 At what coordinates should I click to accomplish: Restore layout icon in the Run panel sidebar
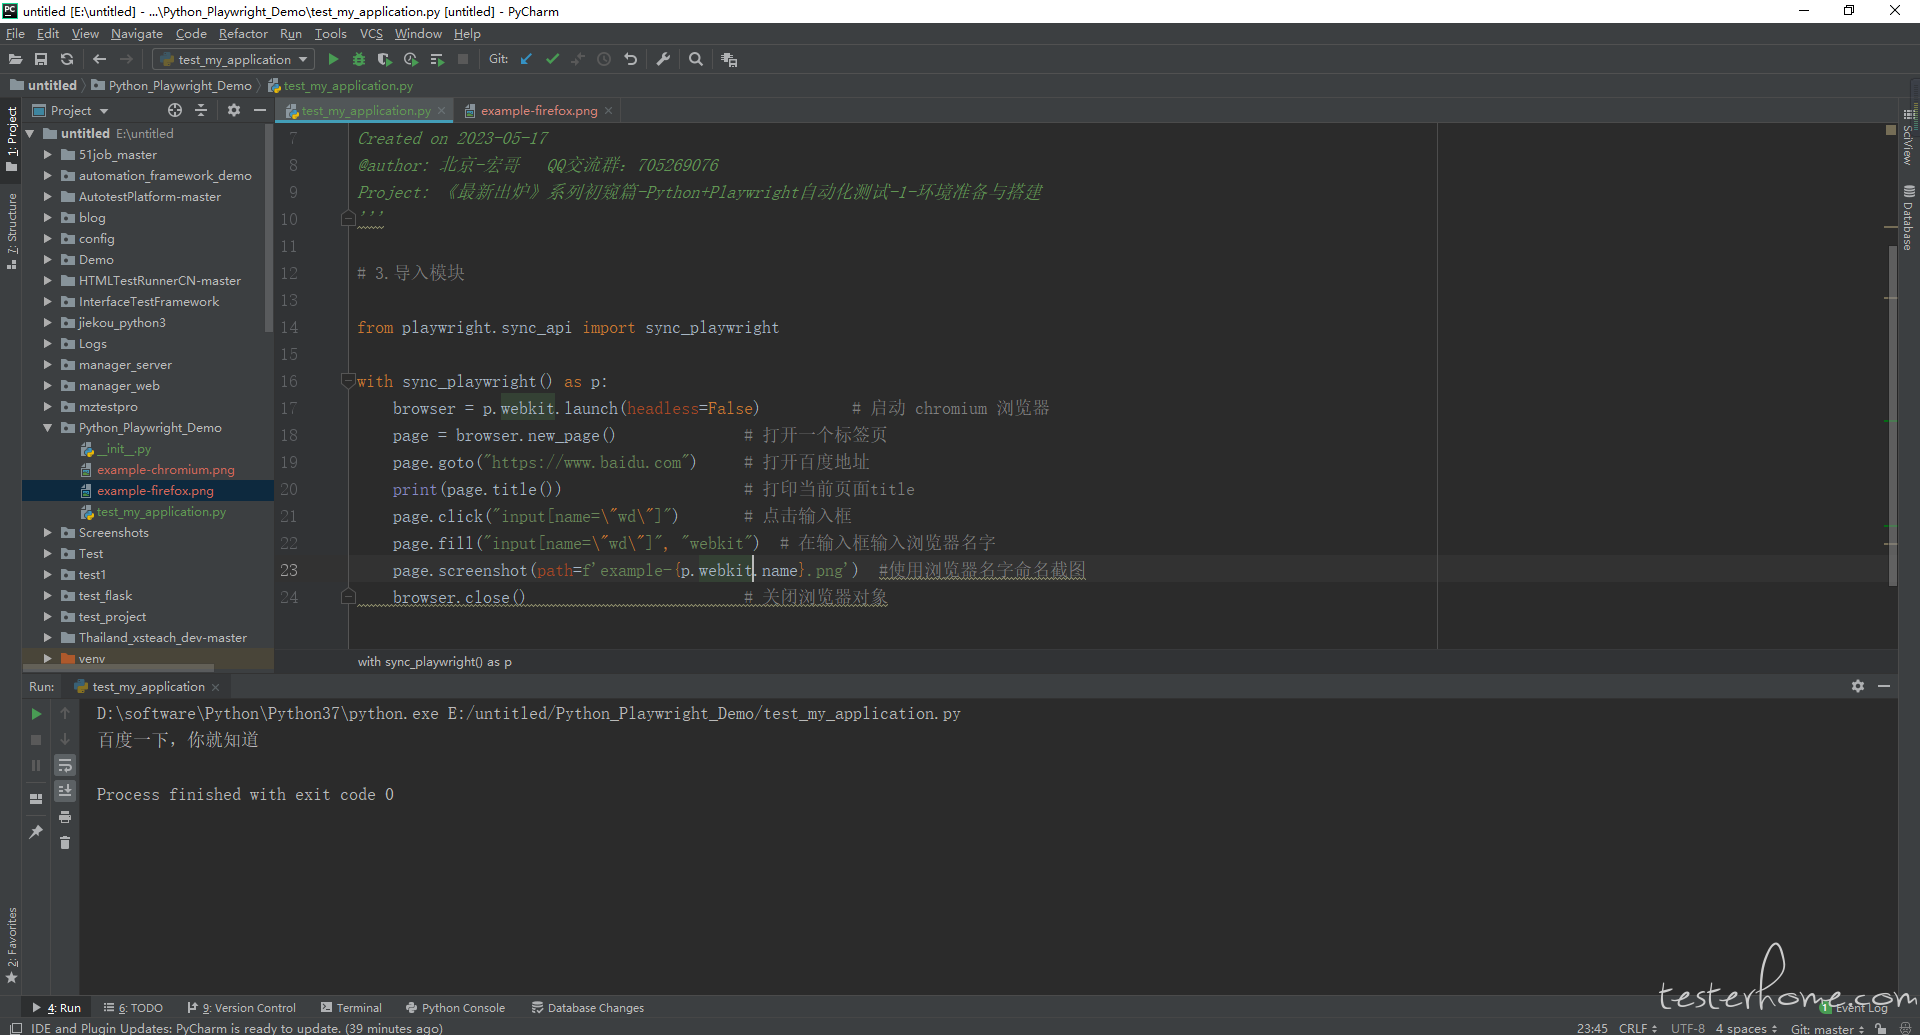36,798
